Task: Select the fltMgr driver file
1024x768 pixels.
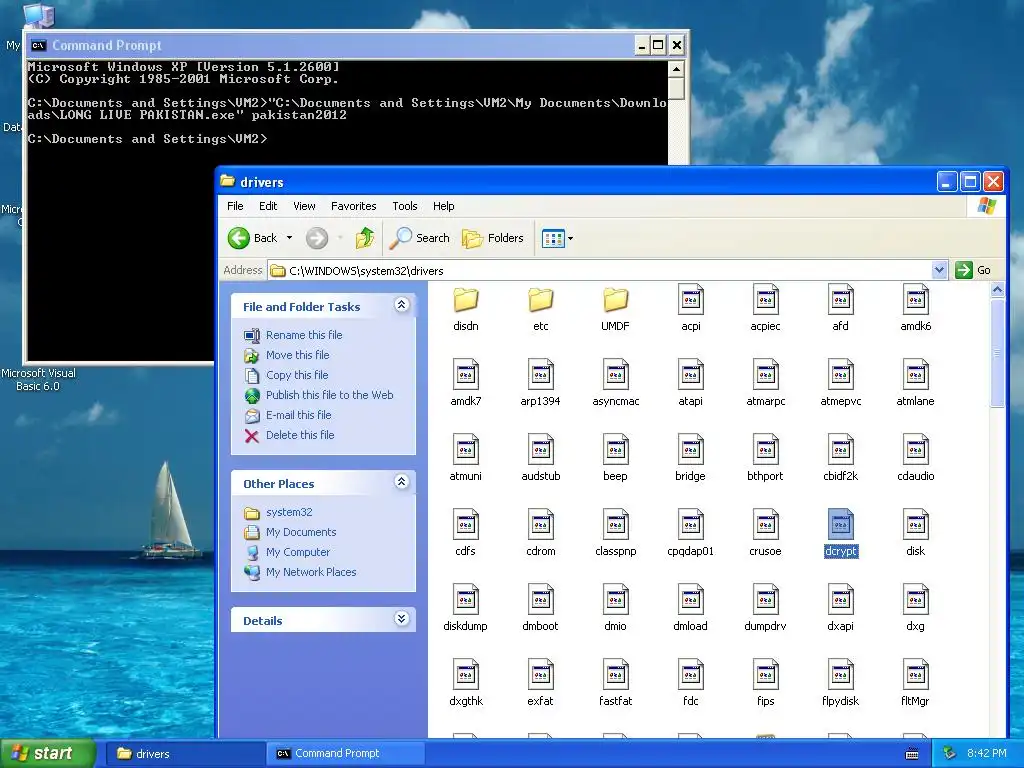Action: 915,675
